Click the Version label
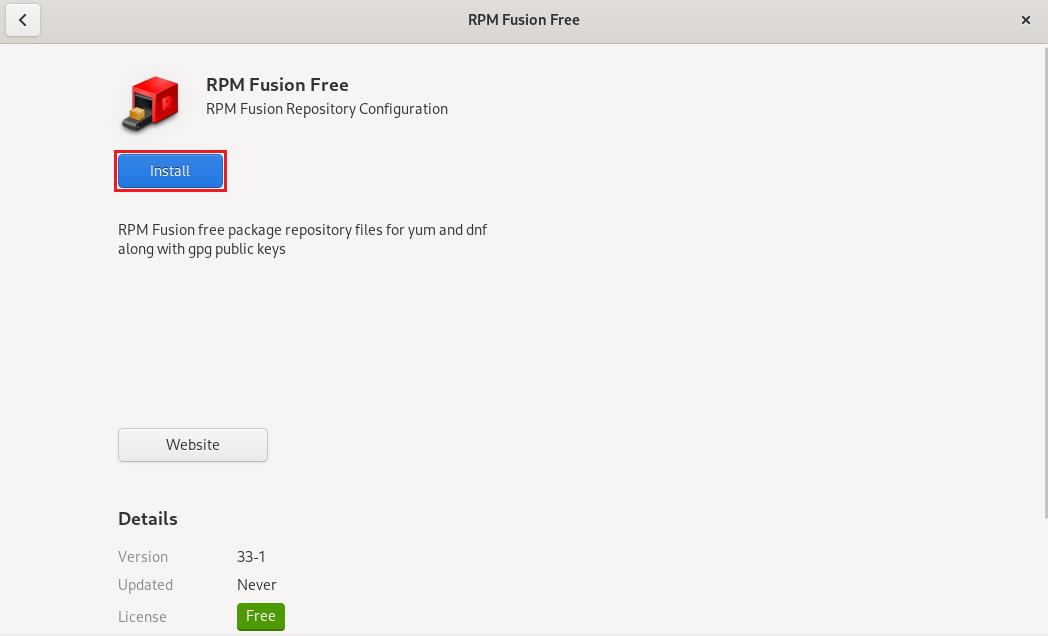1048x636 pixels. click(143, 557)
